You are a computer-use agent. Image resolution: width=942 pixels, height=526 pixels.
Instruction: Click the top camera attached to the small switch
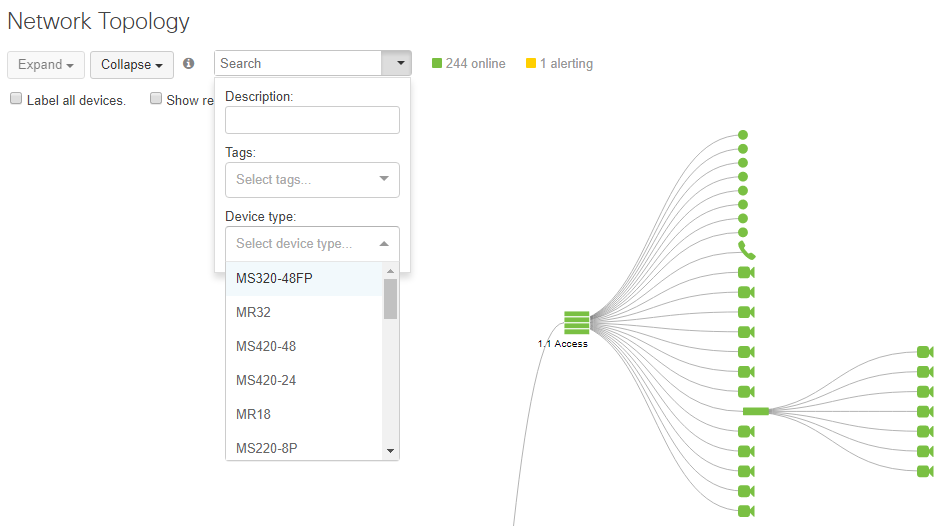[x=925, y=352]
